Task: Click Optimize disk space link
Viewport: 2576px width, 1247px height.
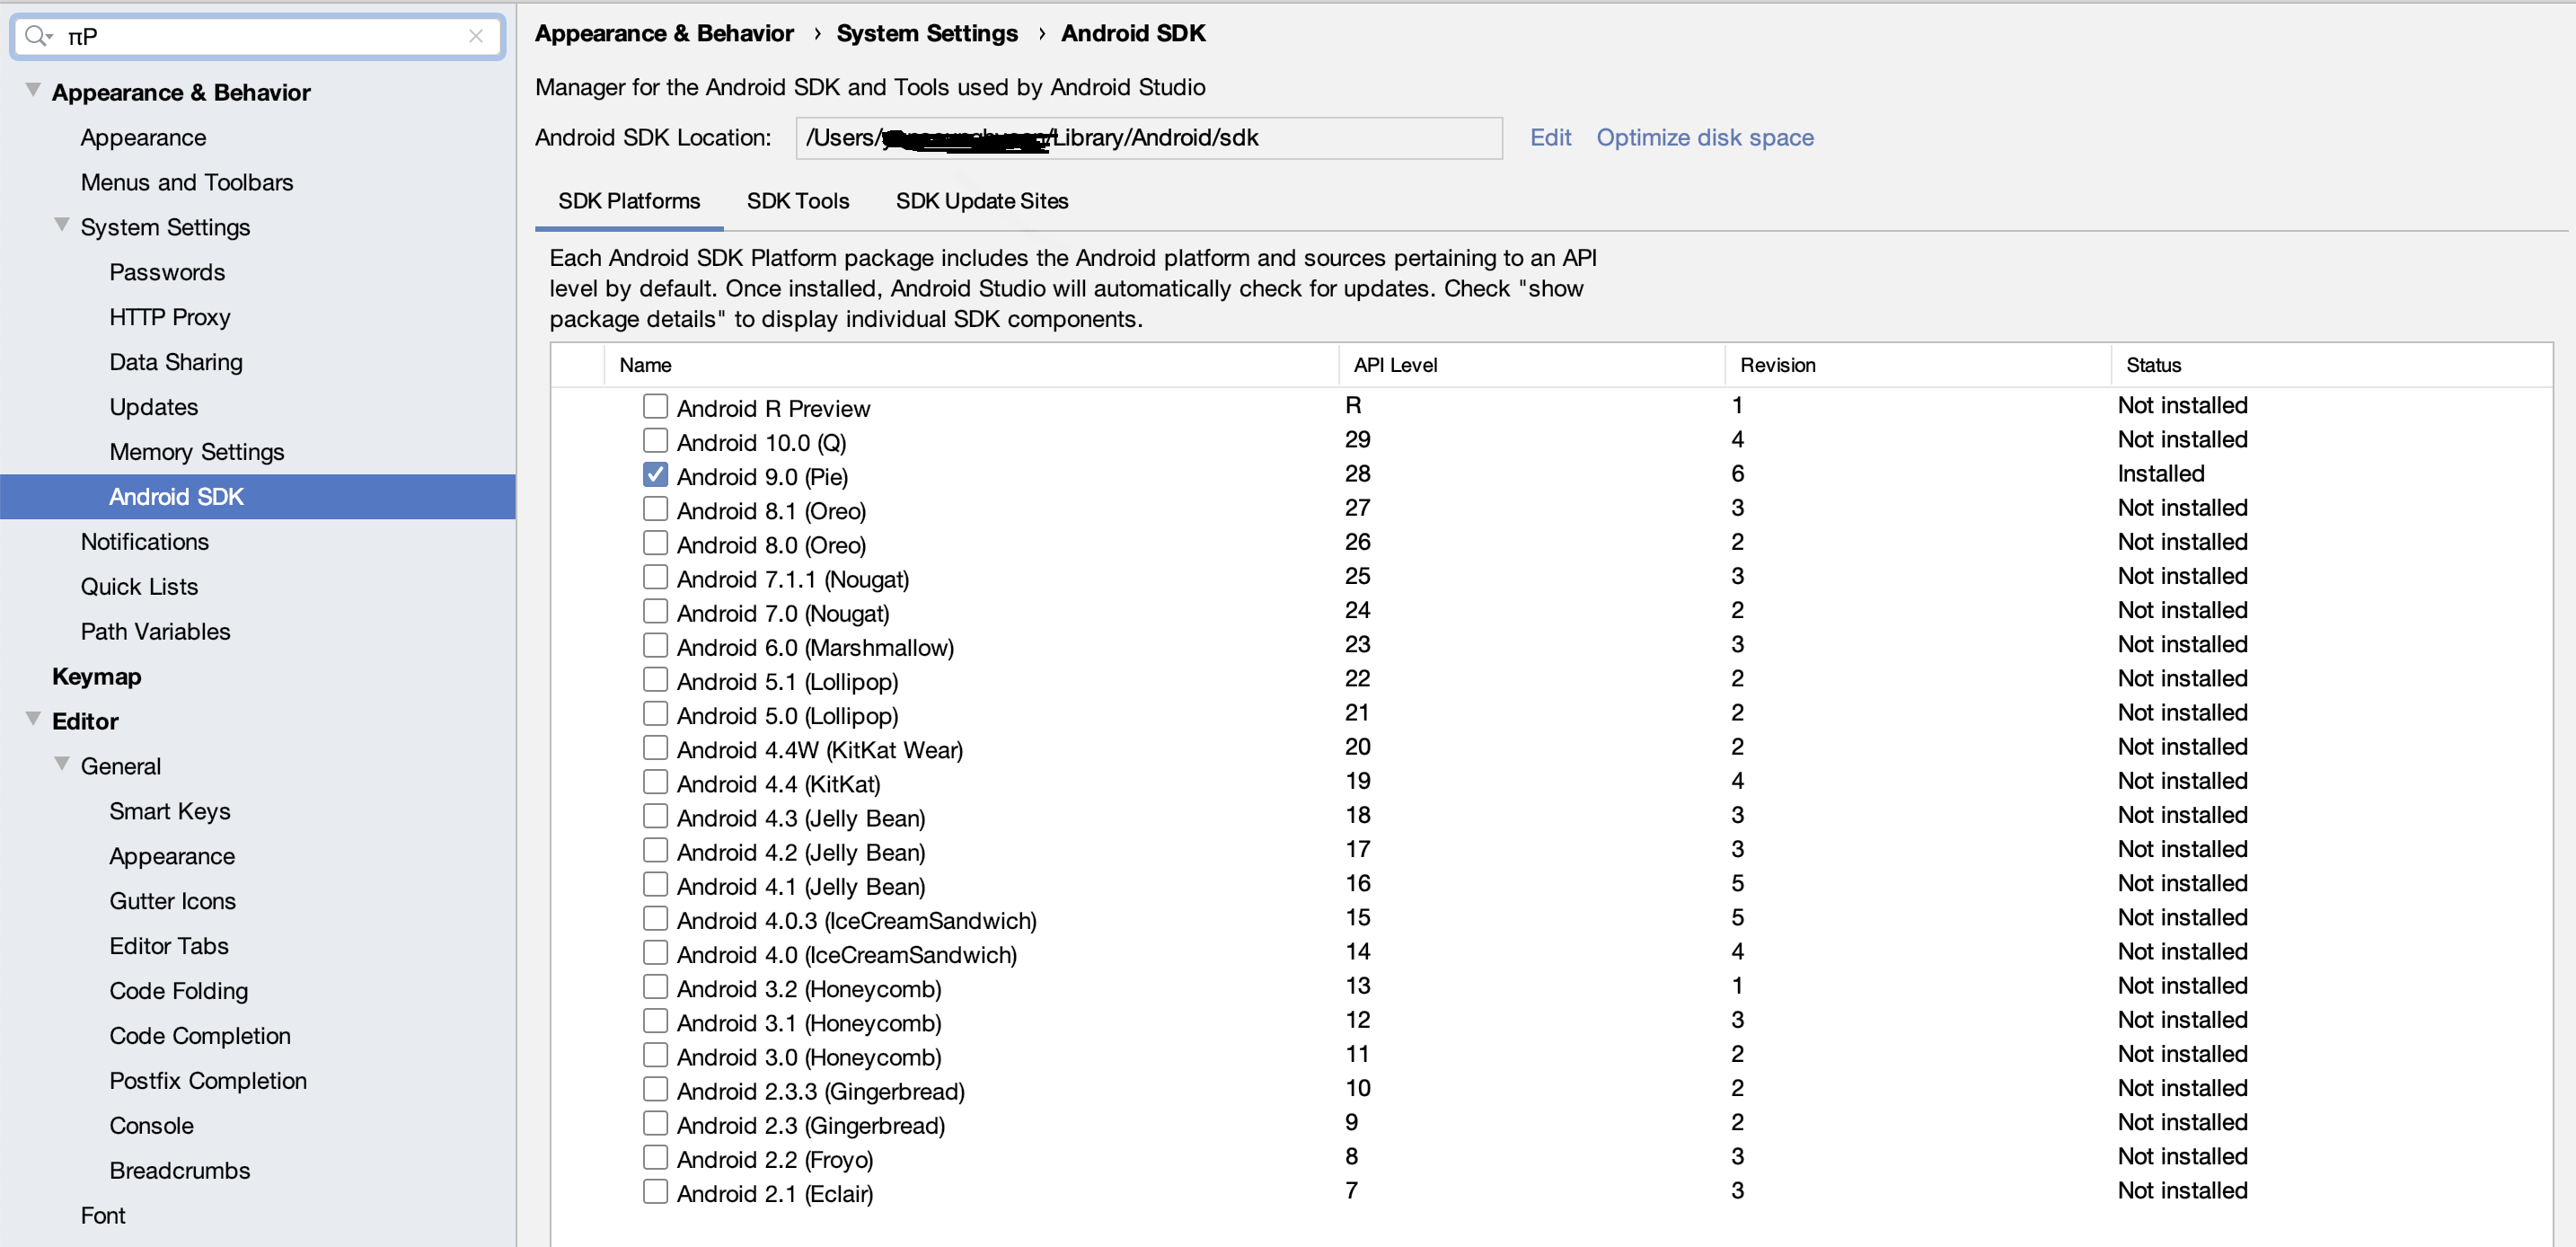Action: (x=1704, y=138)
